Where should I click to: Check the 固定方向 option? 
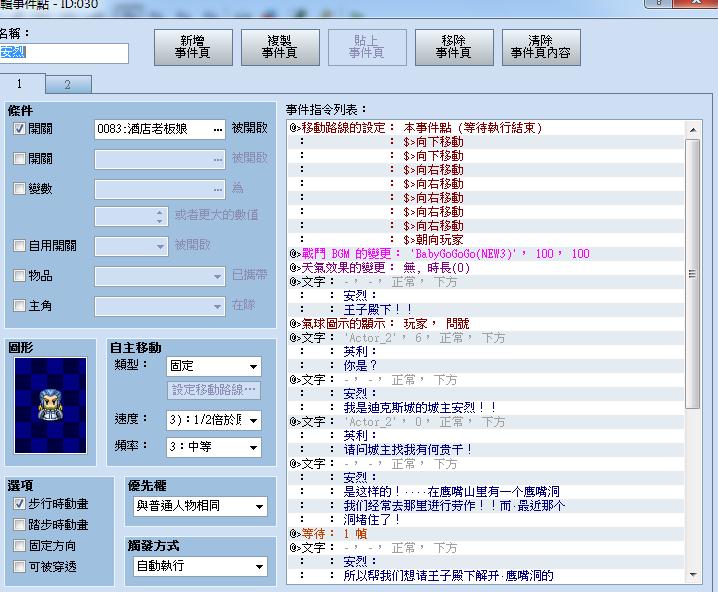[x=19, y=546]
